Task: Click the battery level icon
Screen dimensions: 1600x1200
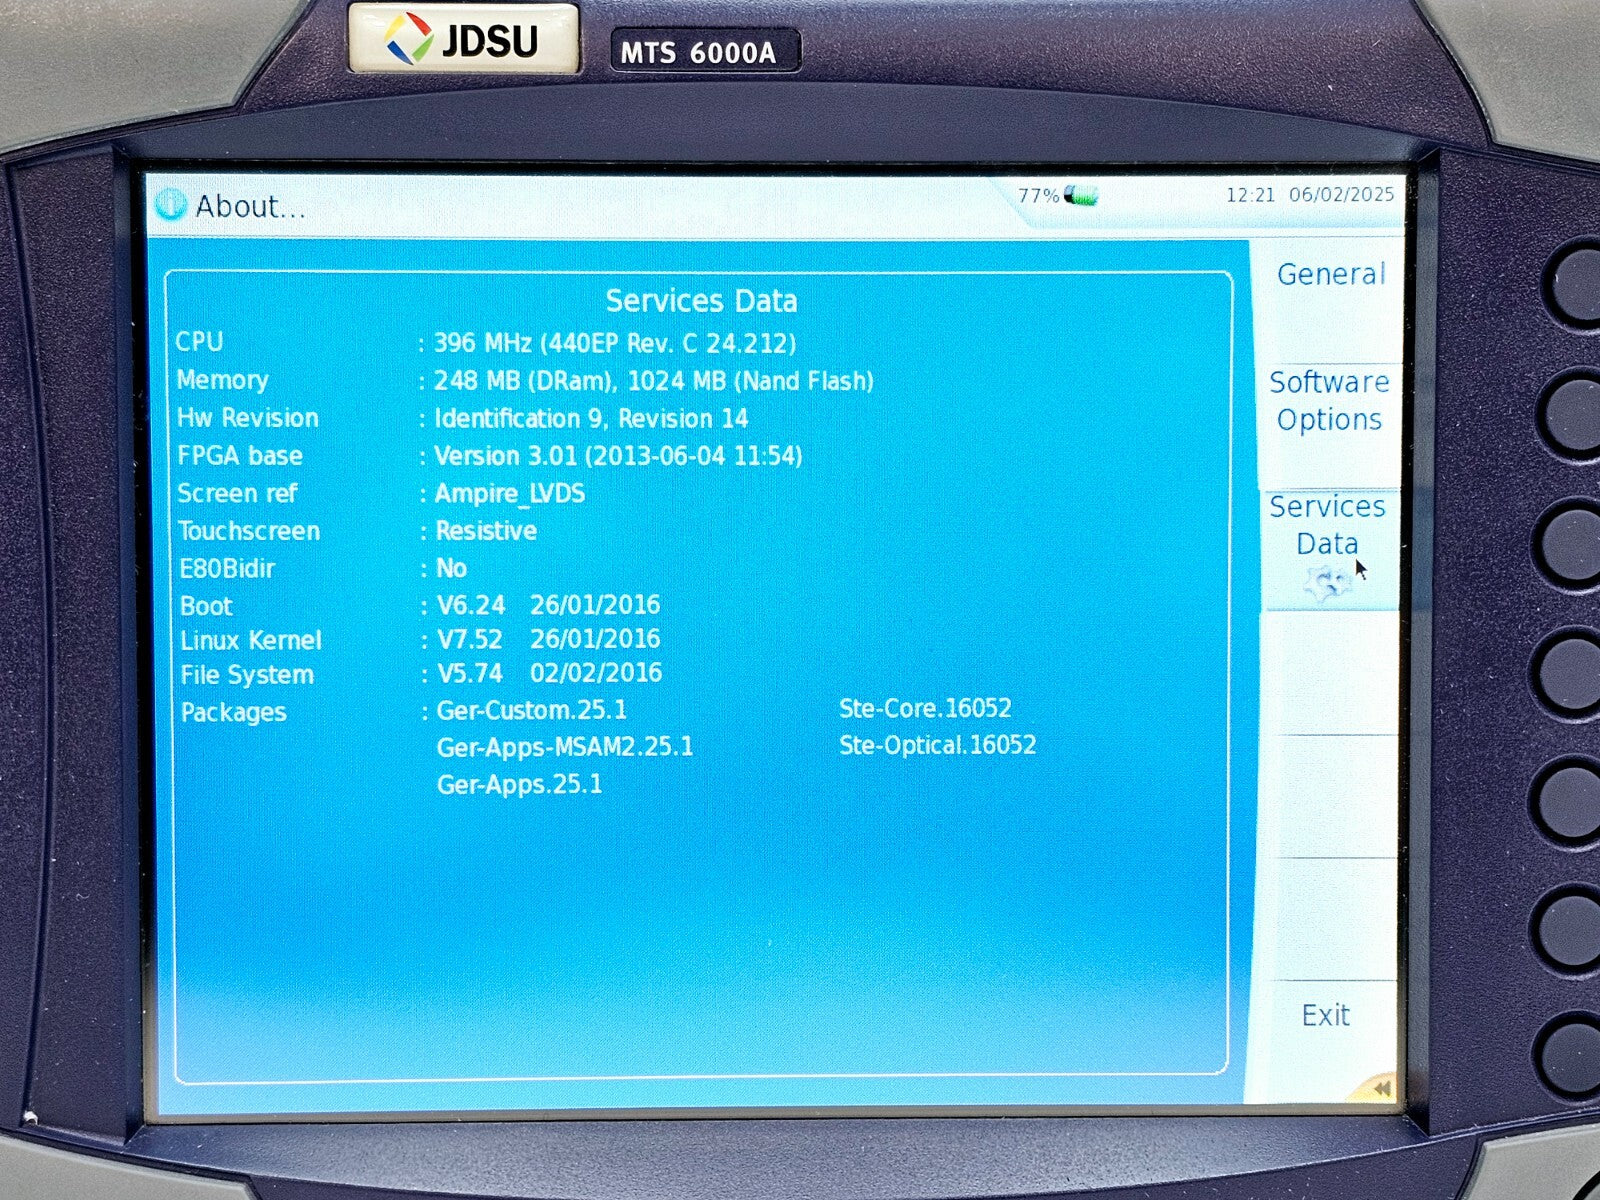Action: (x=1081, y=195)
